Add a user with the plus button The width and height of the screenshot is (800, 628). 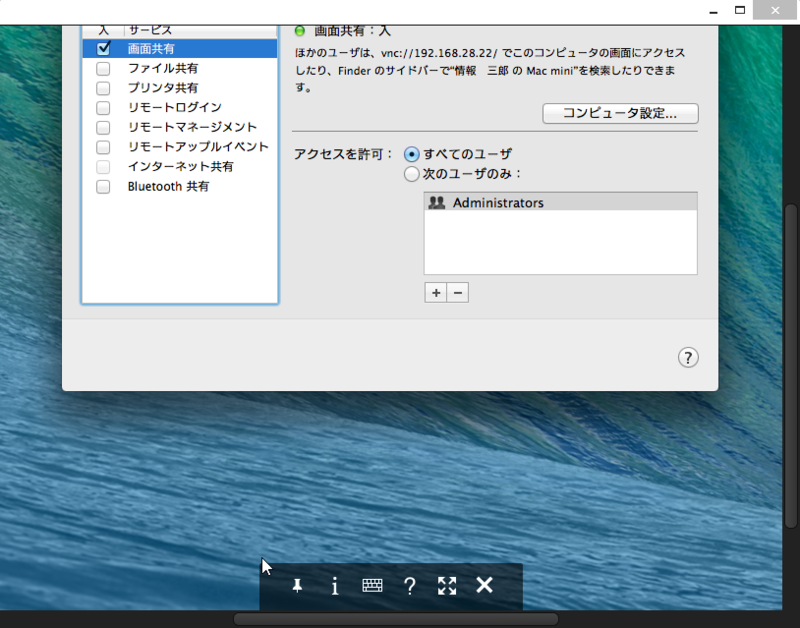coord(436,292)
